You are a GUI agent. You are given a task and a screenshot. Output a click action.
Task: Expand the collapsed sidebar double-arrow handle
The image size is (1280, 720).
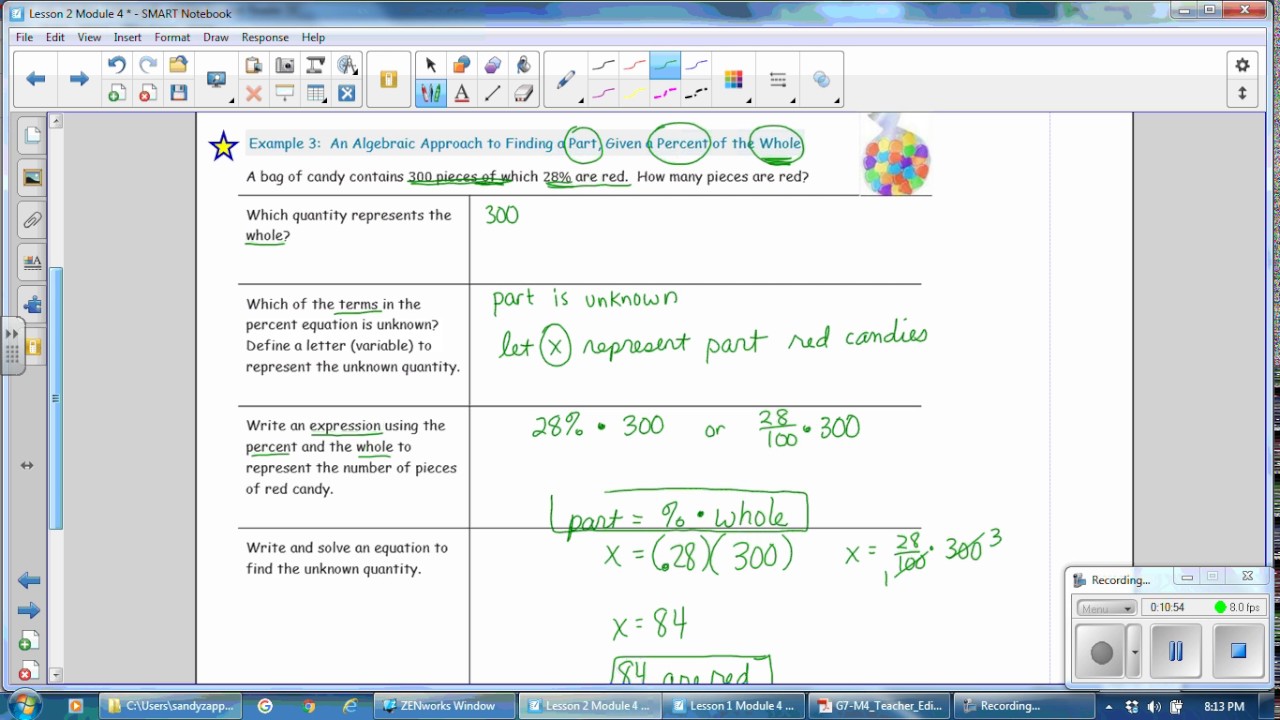pos(12,345)
